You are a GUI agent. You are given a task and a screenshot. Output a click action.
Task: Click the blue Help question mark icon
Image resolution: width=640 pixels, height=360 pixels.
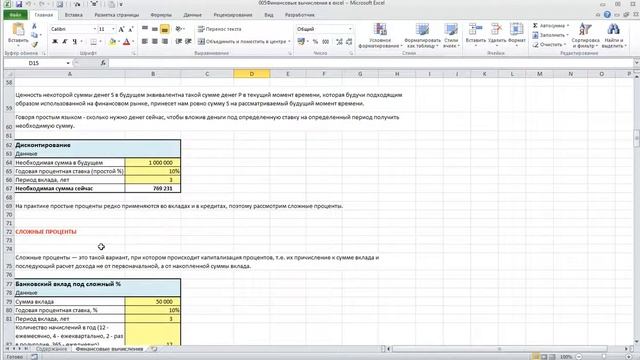(607, 15)
